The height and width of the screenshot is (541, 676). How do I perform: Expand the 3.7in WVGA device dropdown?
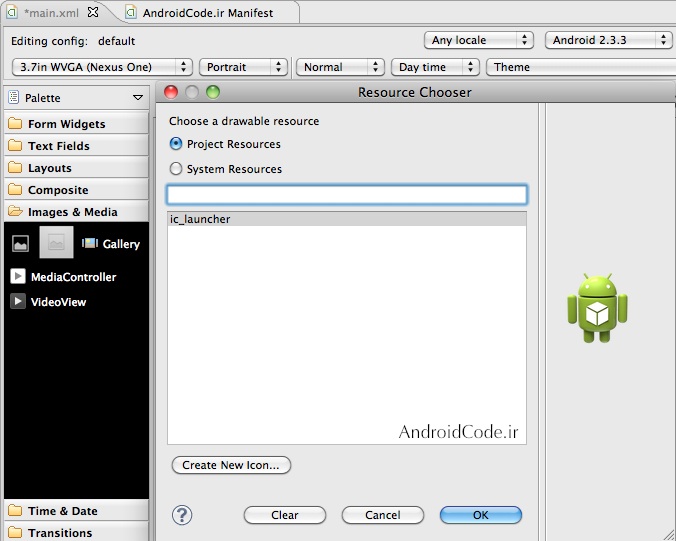coord(101,67)
